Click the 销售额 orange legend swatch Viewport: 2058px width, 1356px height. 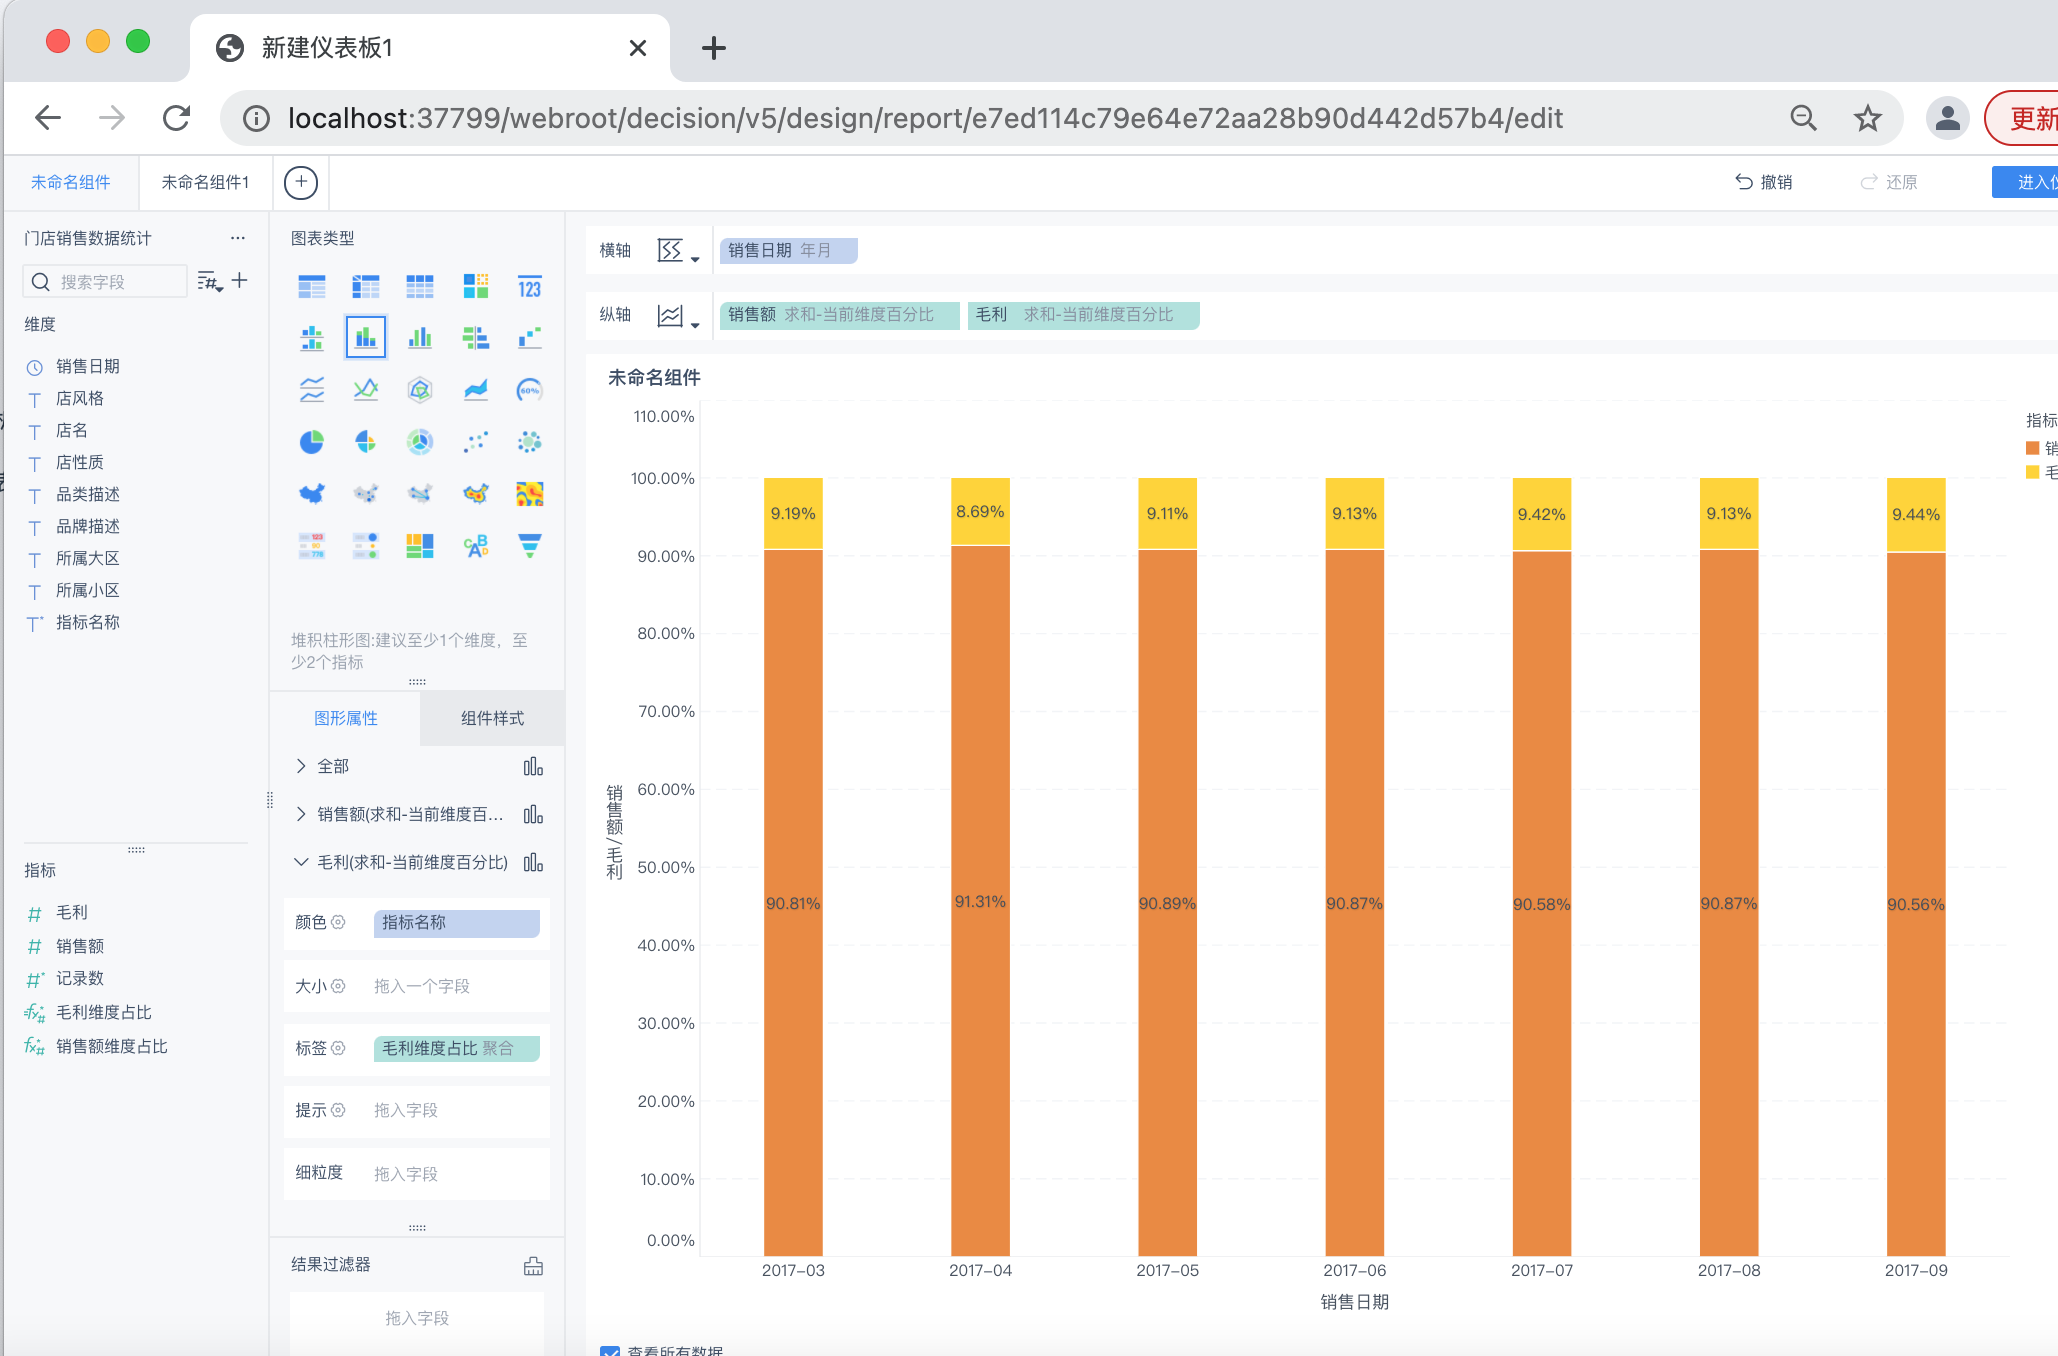coord(2032,448)
